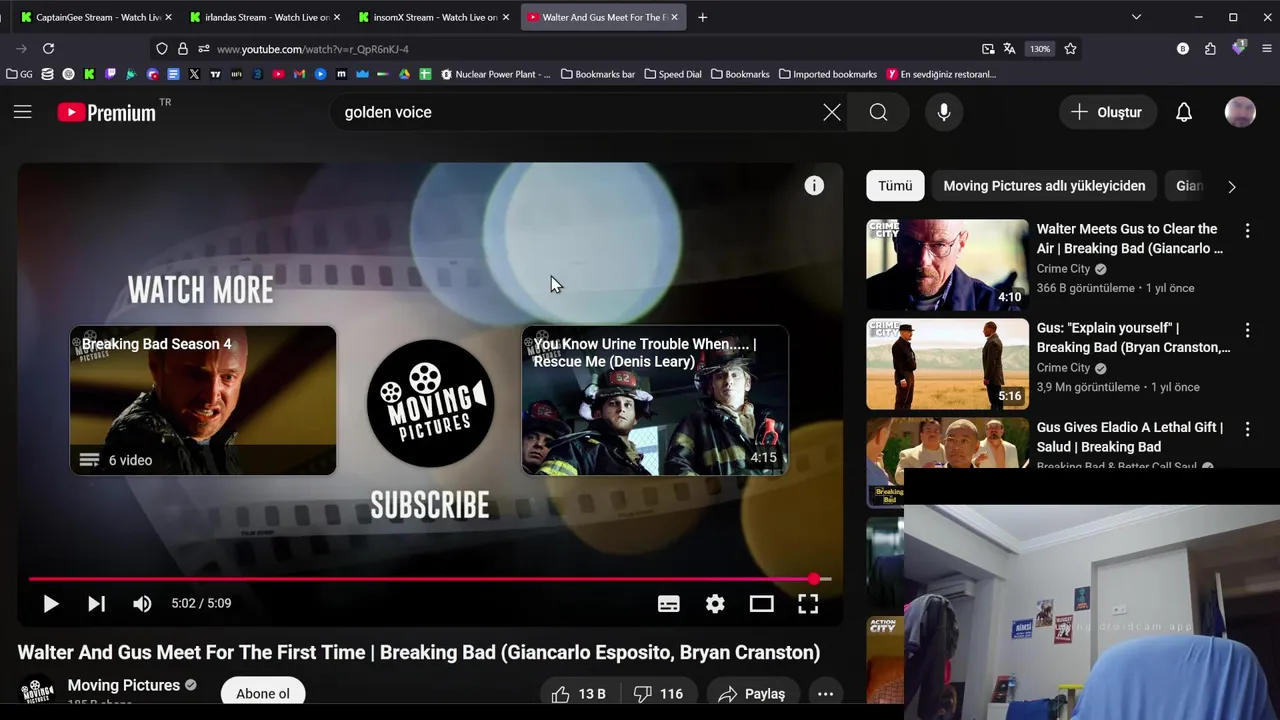Open Breaking Bad Season 4 playlist card

pyautogui.click(x=203, y=400)
